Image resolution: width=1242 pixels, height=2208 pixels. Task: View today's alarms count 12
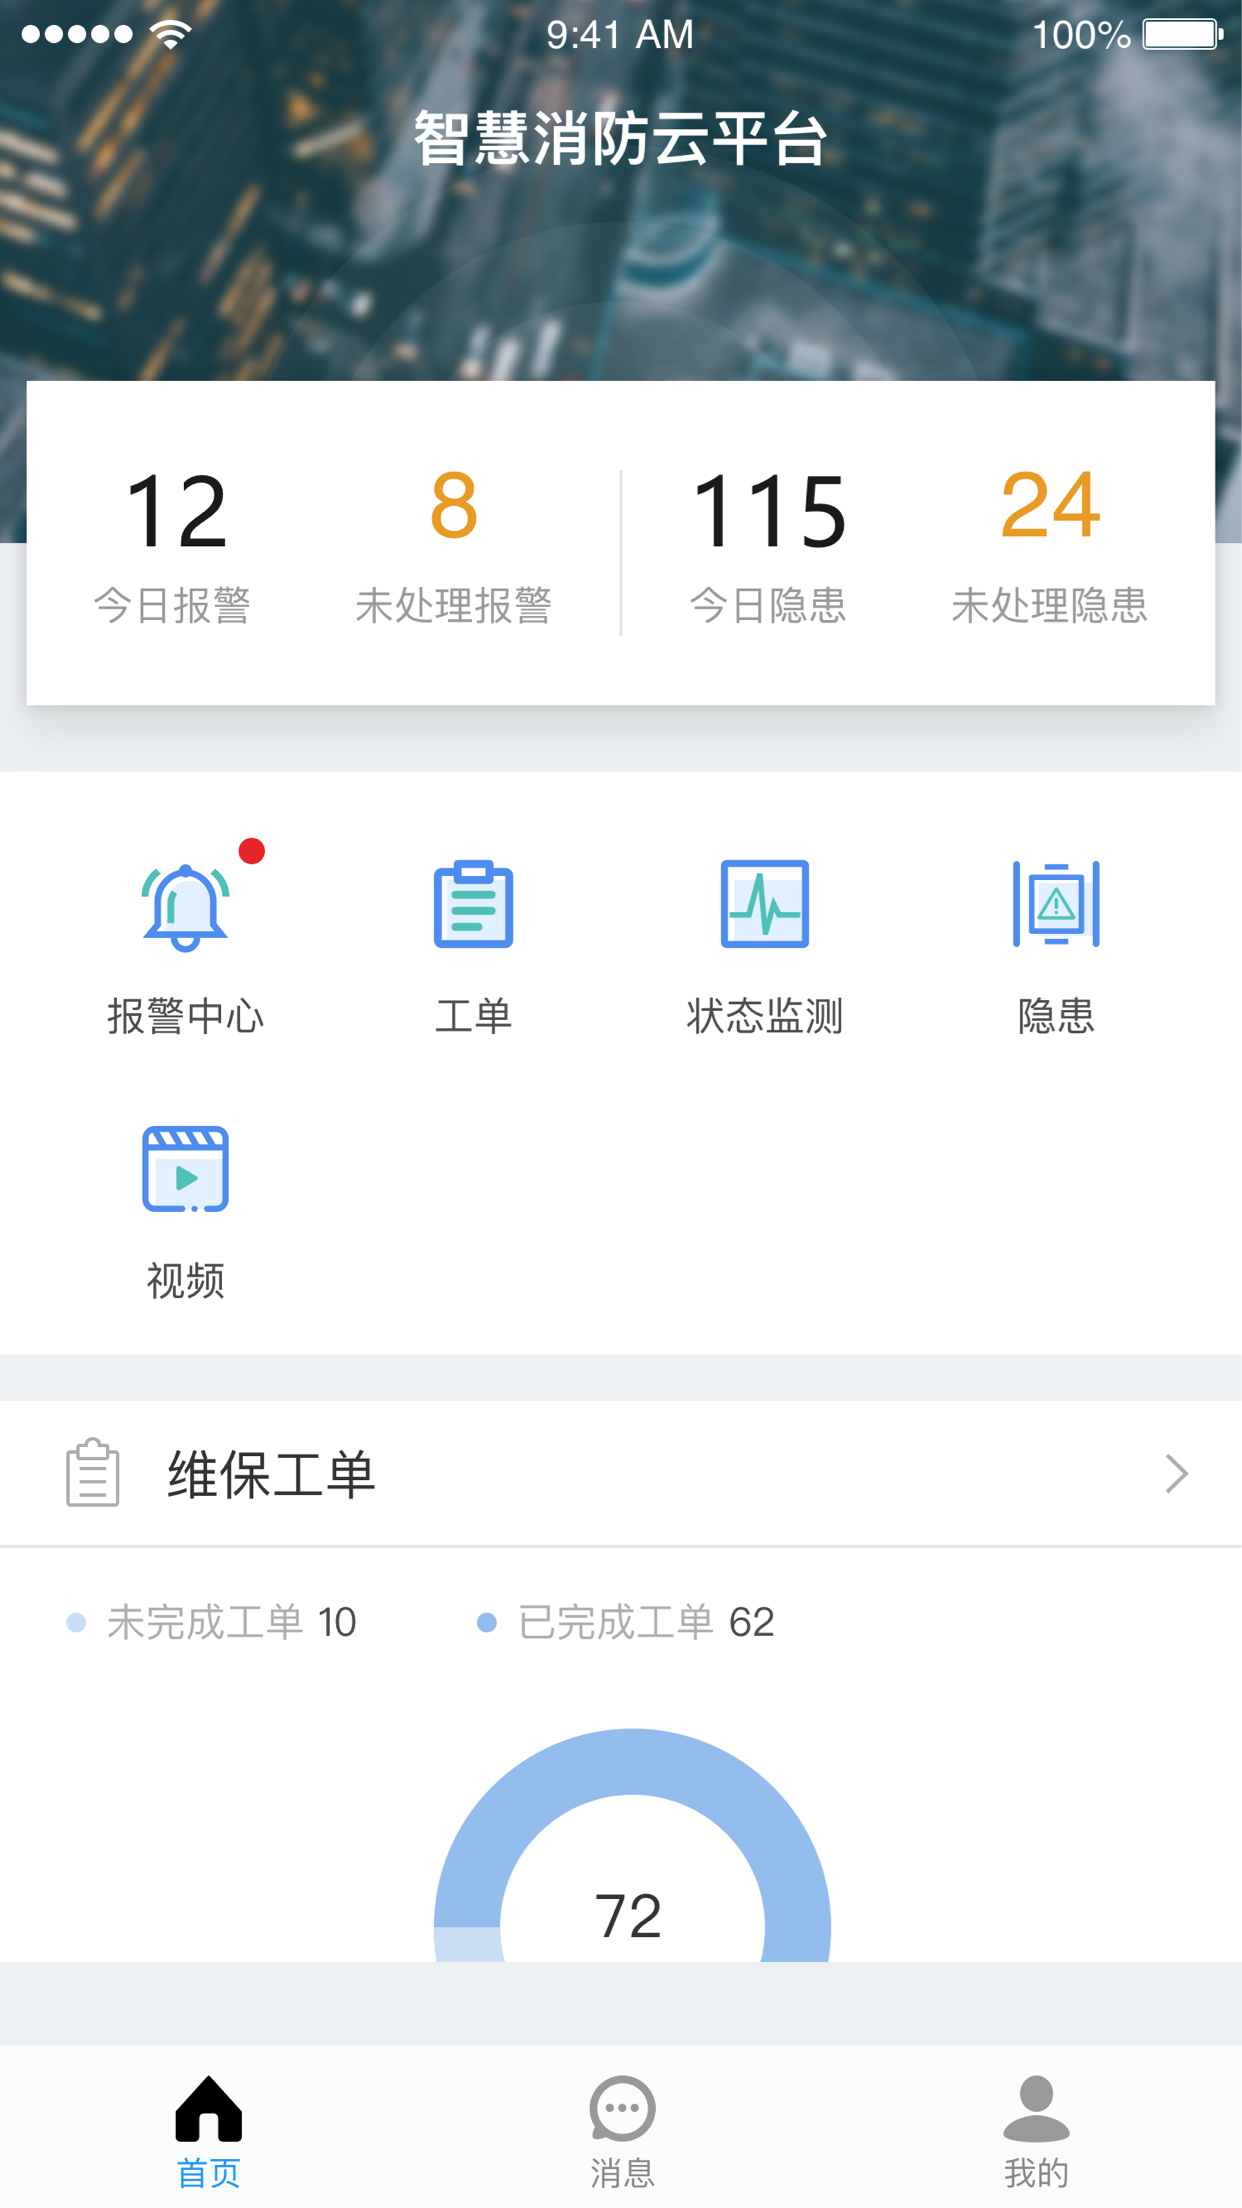[174, 512]
